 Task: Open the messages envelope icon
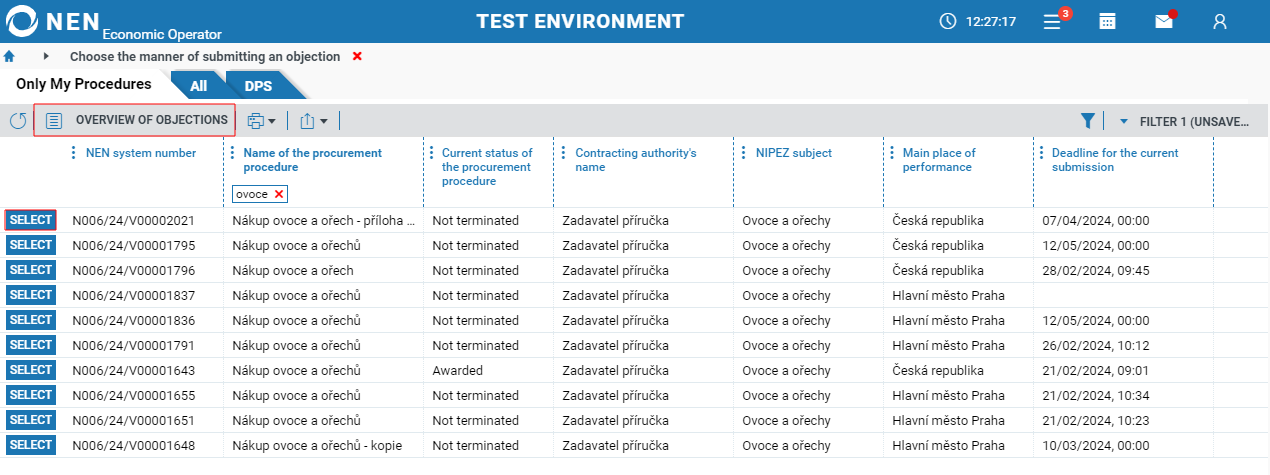tap(1164, 21)
